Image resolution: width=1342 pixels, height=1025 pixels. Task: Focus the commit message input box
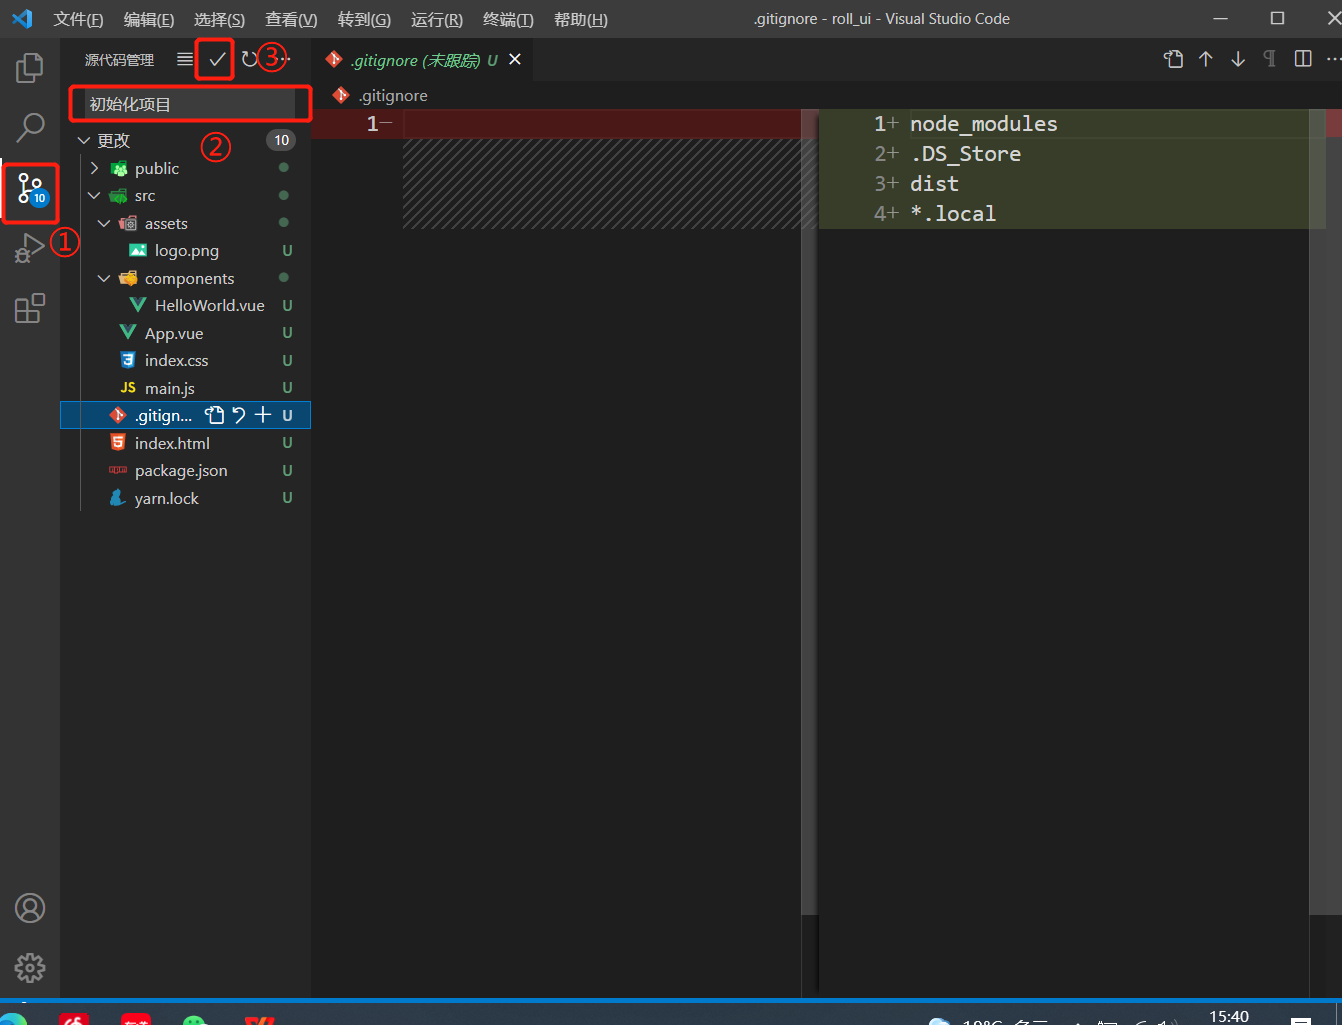tap(190, 104)
